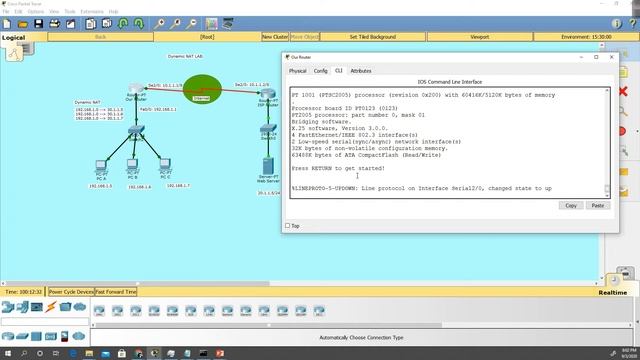
Task: Open the File menu
Action: pos(6,11)
